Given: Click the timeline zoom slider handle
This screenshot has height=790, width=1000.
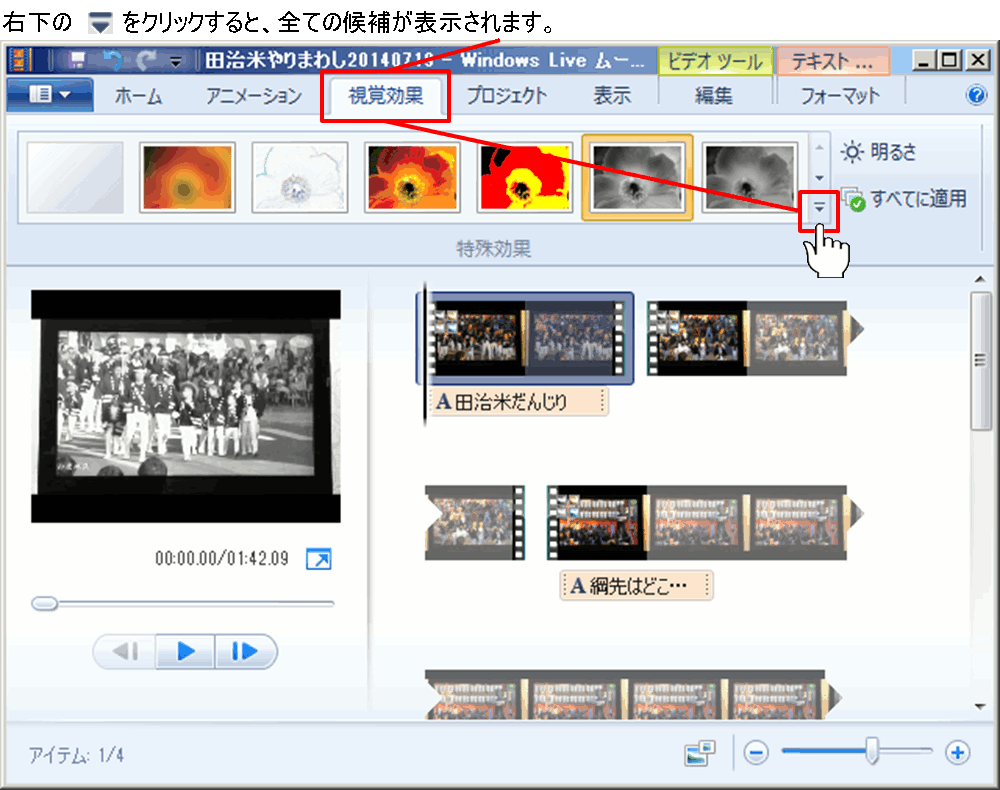Looking at the screenshot, I should coord(872,751).
